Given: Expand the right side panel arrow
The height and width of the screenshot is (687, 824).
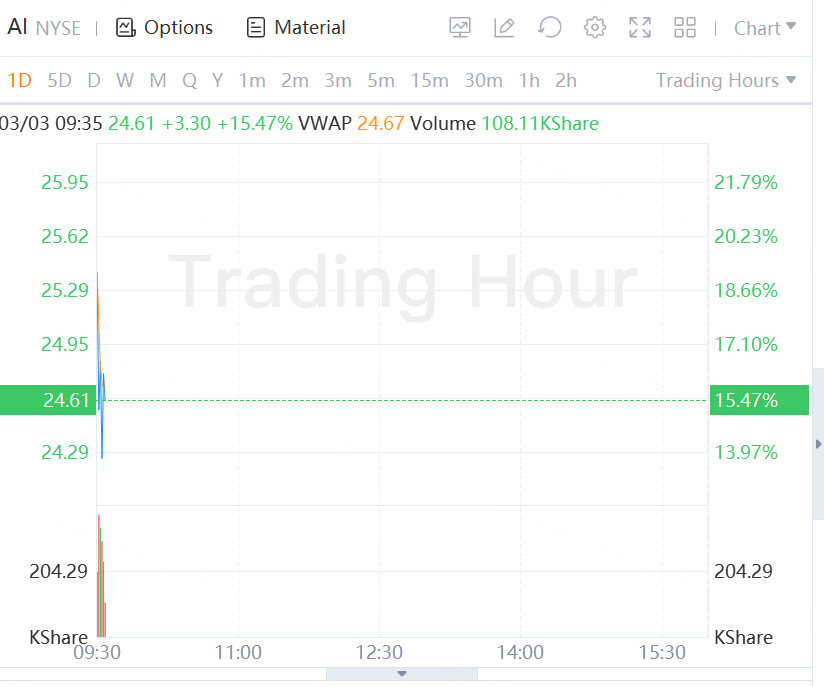Looking at the screenshot, I should point(819,443).
